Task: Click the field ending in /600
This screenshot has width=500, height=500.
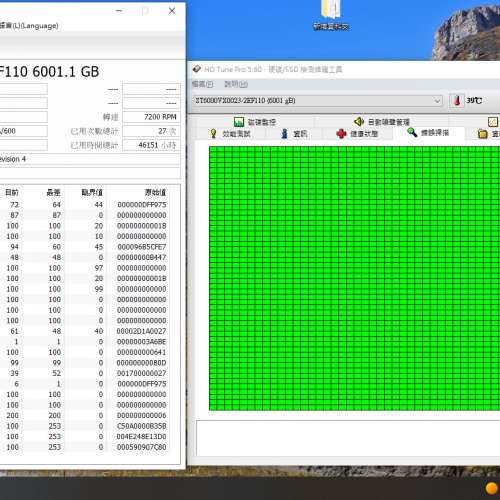Action: point(23,131)
